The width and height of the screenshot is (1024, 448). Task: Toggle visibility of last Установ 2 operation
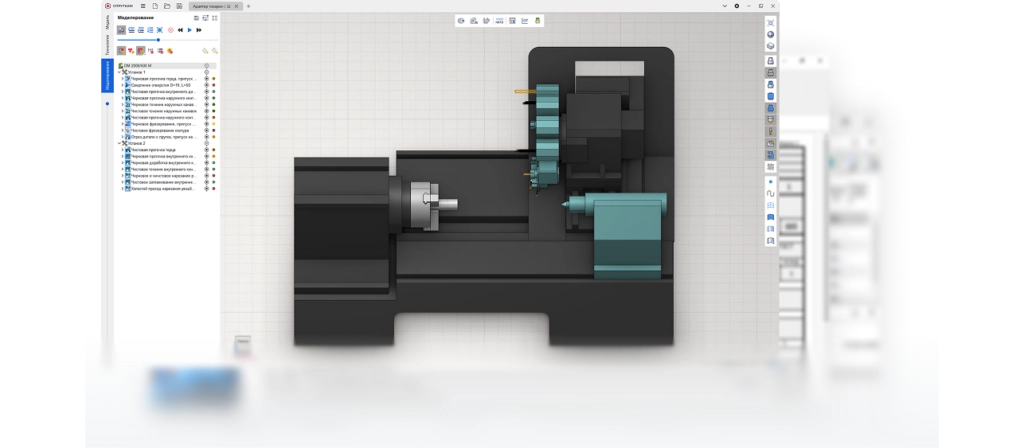tap(206, 188)
